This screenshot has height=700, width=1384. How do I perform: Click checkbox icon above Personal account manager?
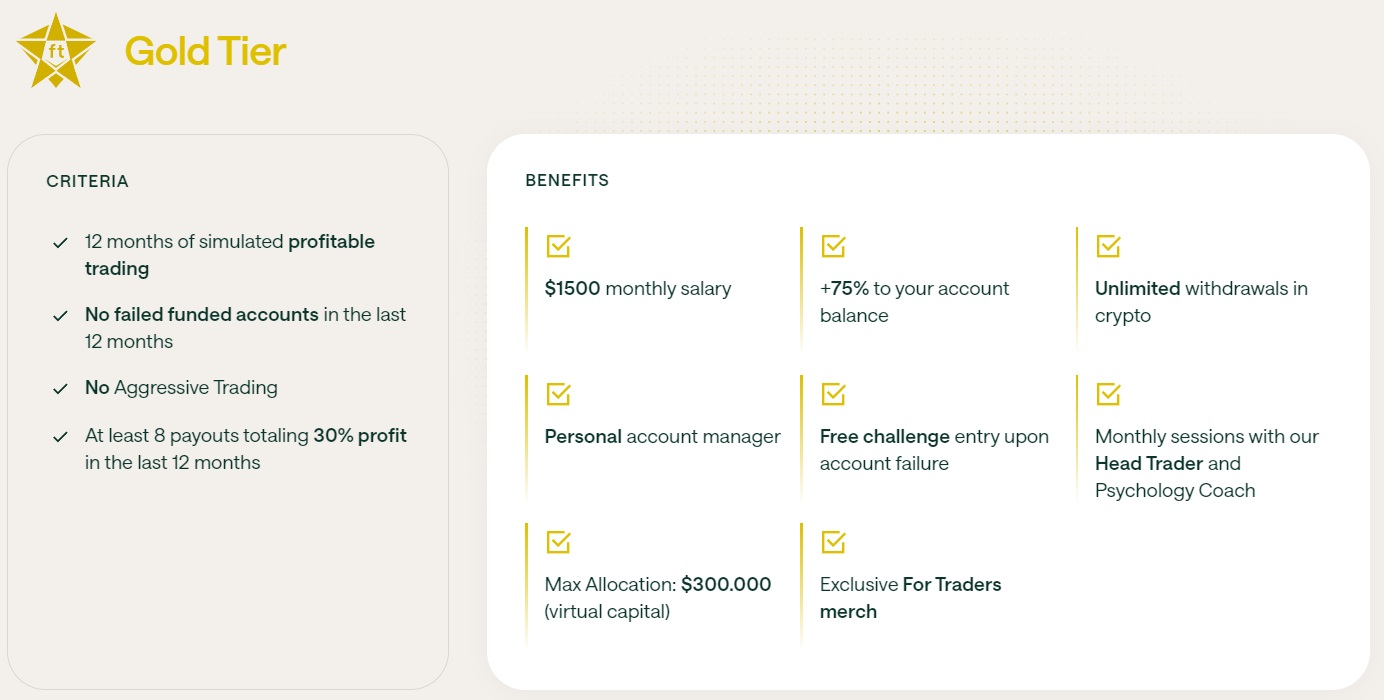tap(558, 394)
